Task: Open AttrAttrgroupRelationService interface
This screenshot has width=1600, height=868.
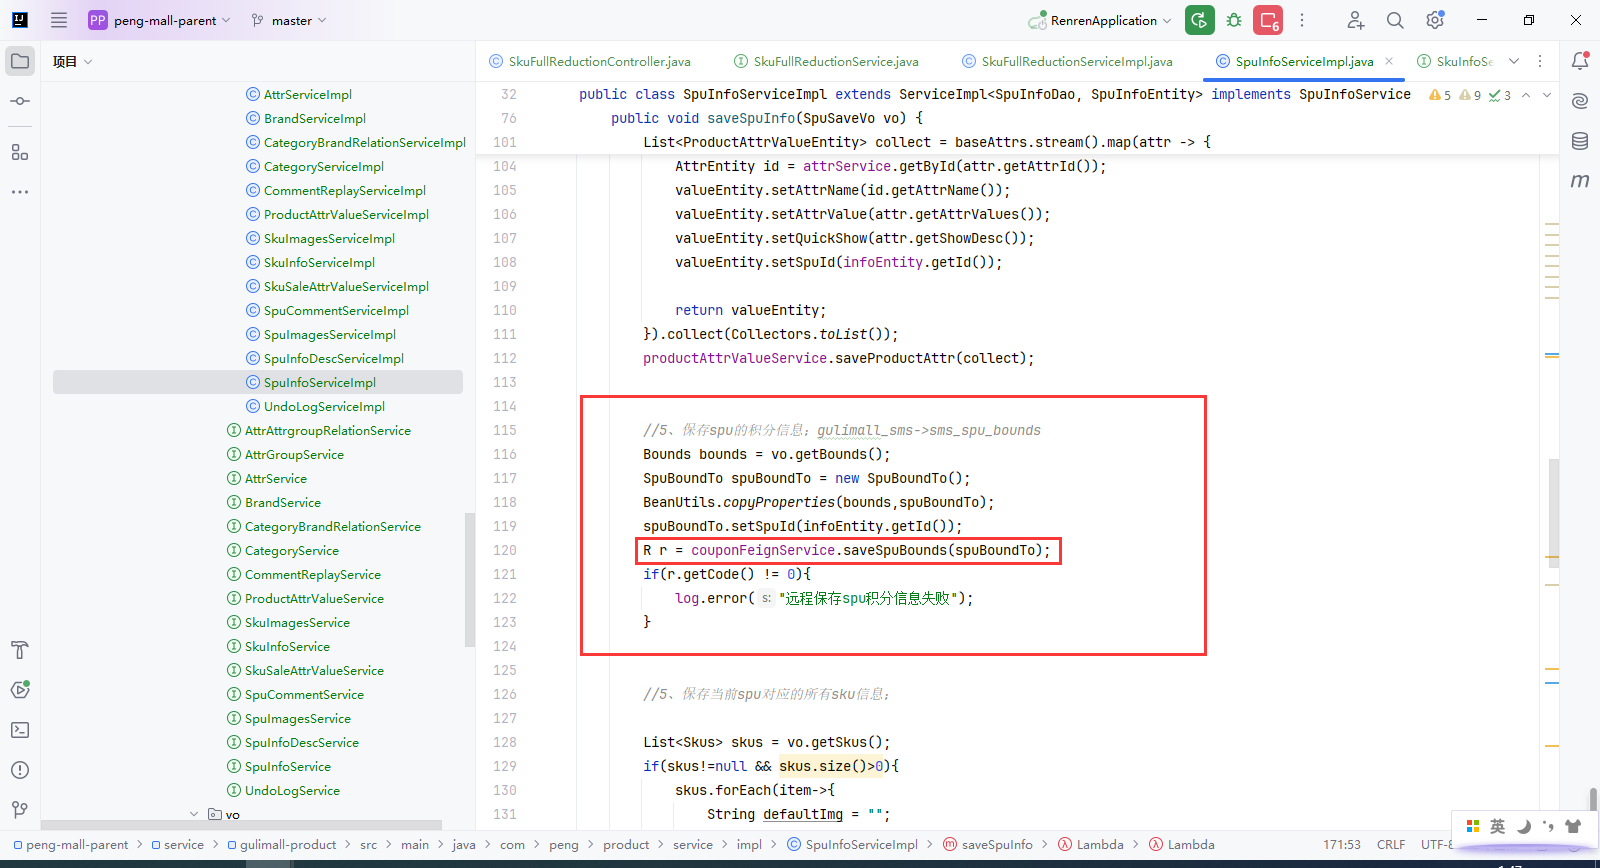Action: [x=319, y=430]
